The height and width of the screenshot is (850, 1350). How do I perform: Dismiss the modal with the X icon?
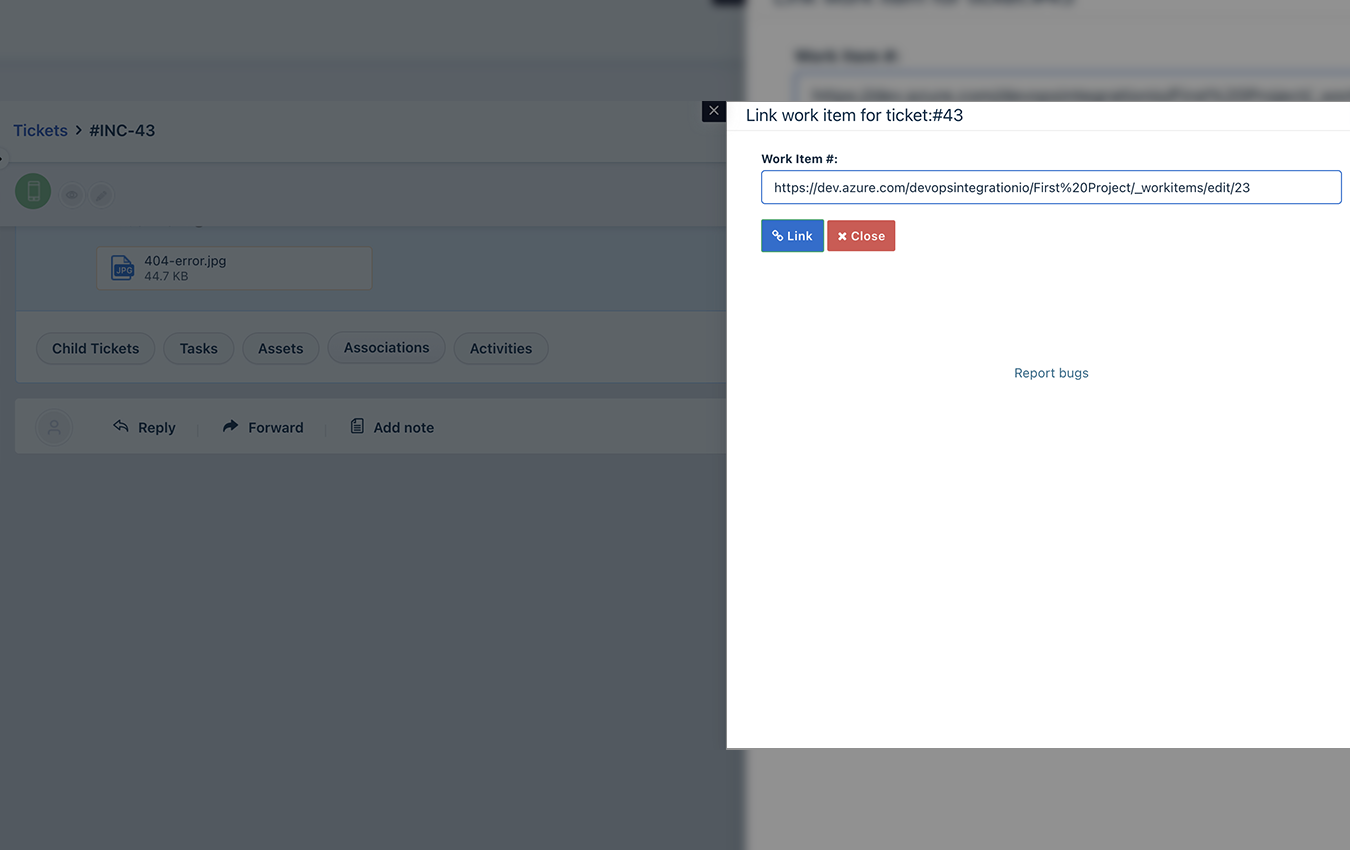click(x=713, y=111)
